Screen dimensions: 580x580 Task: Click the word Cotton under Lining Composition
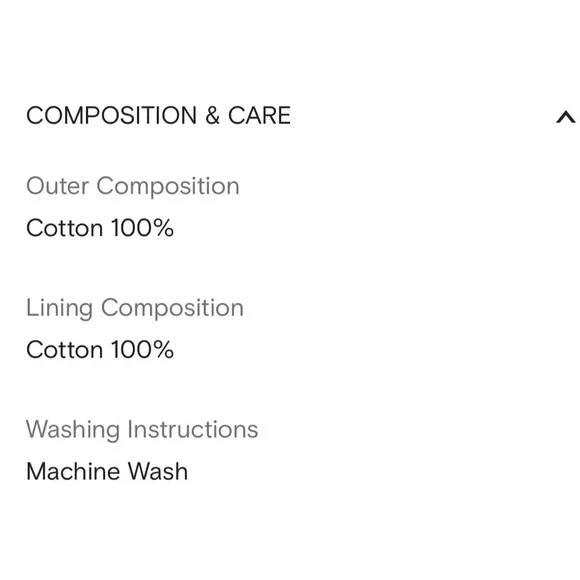click(x=65, y=350)
